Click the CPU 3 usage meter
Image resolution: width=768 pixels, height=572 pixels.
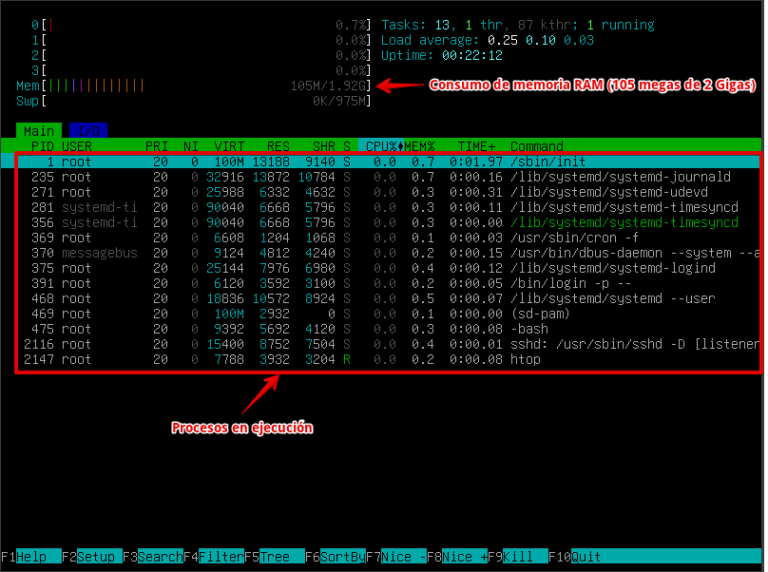click(x=201, y=70)
